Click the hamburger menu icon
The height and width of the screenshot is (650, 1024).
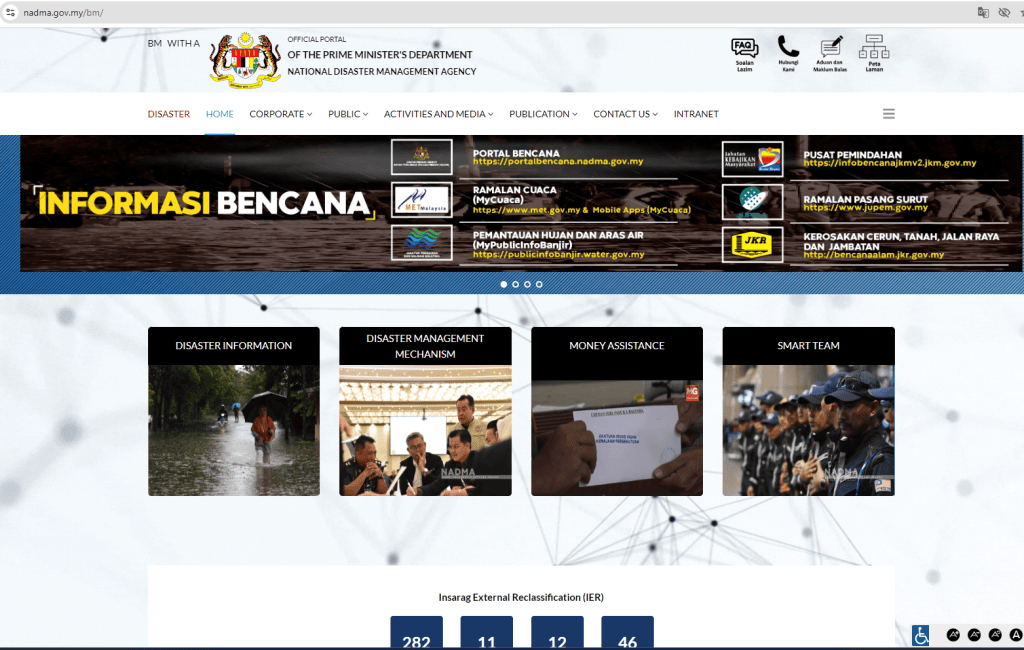(x=889, y=114)
